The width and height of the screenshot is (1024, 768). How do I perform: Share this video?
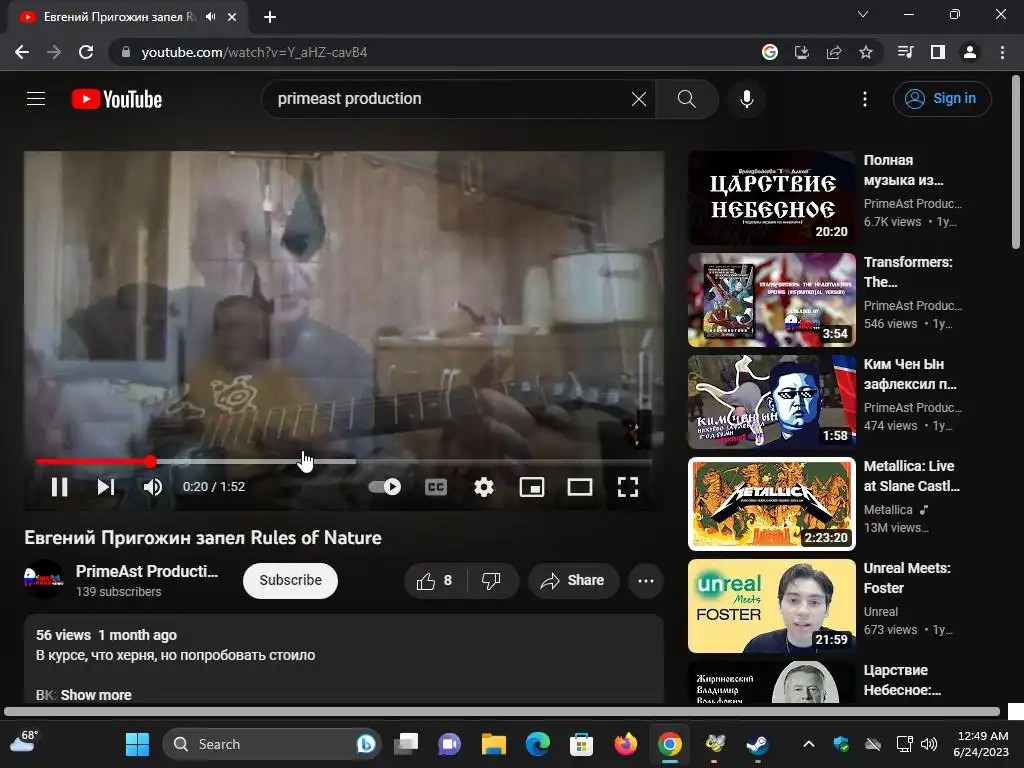(x=573, y=581)
